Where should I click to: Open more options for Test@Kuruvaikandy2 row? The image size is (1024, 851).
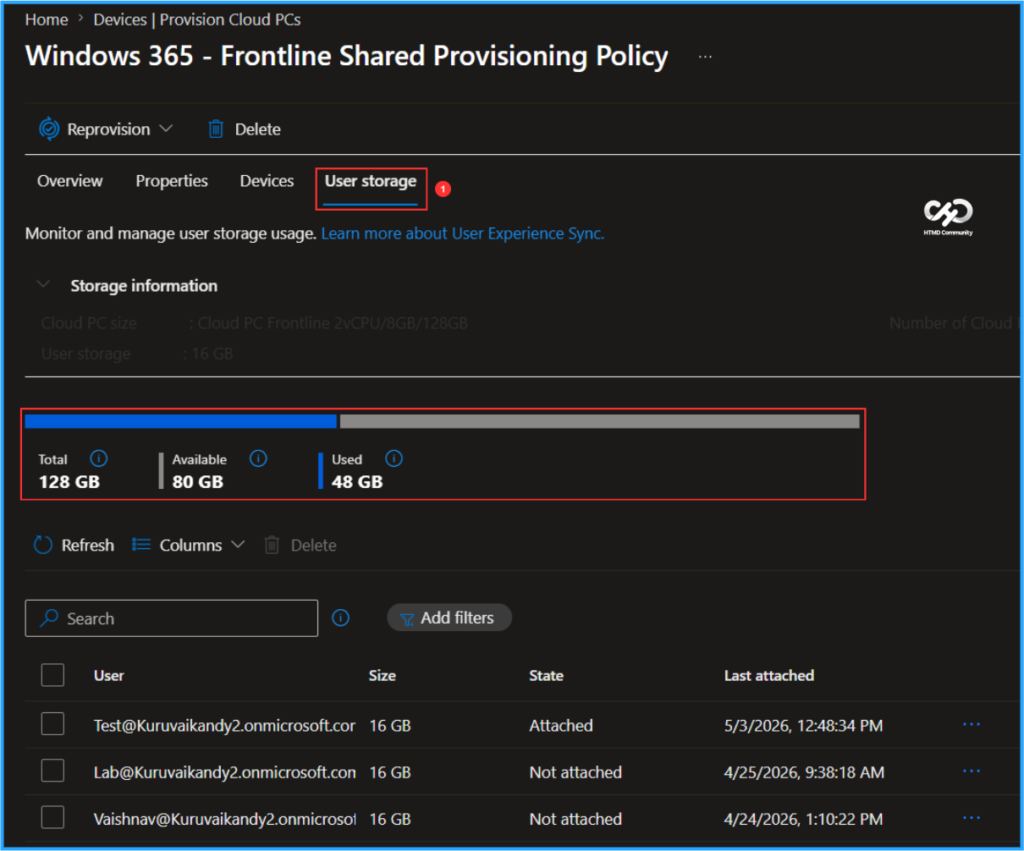coord(971,724)
